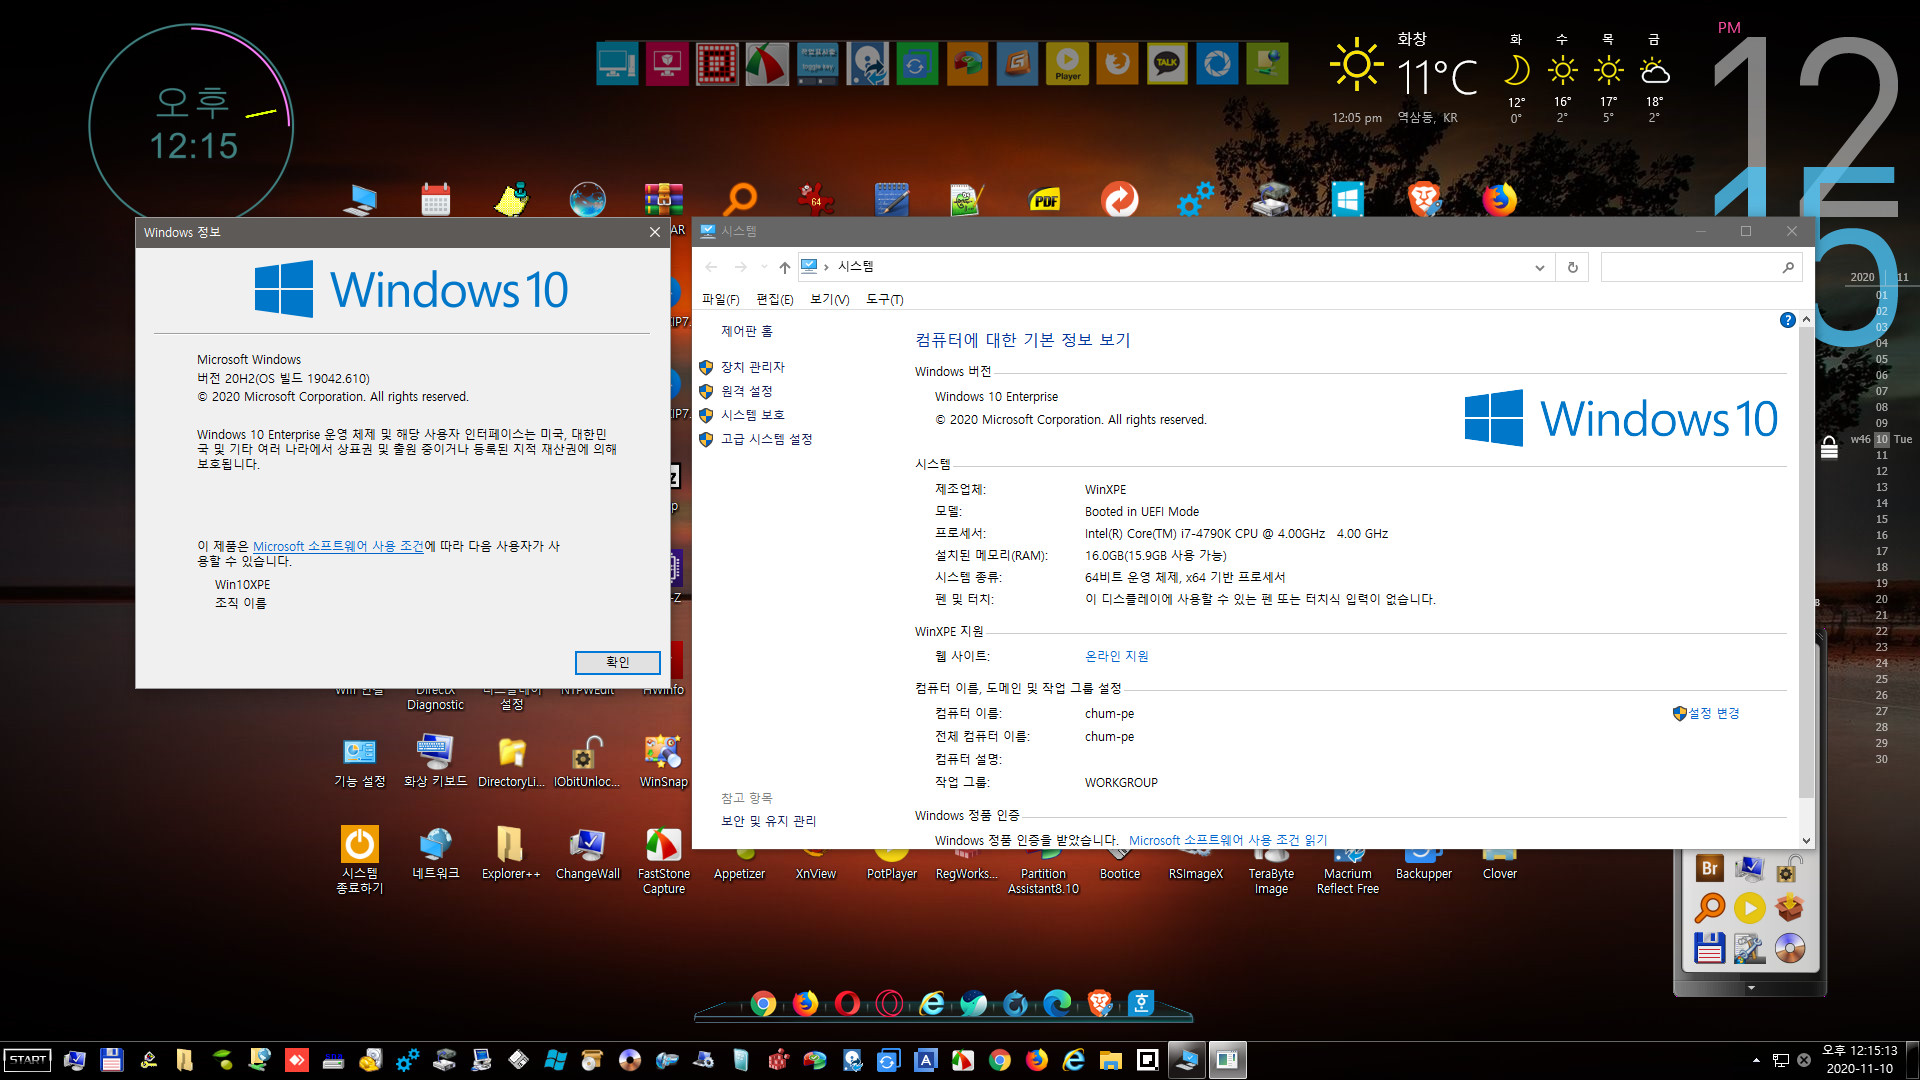1920x1080 pixels.
Task: Click the START button on the taskbar
Action: click(x=28, y=1060)
